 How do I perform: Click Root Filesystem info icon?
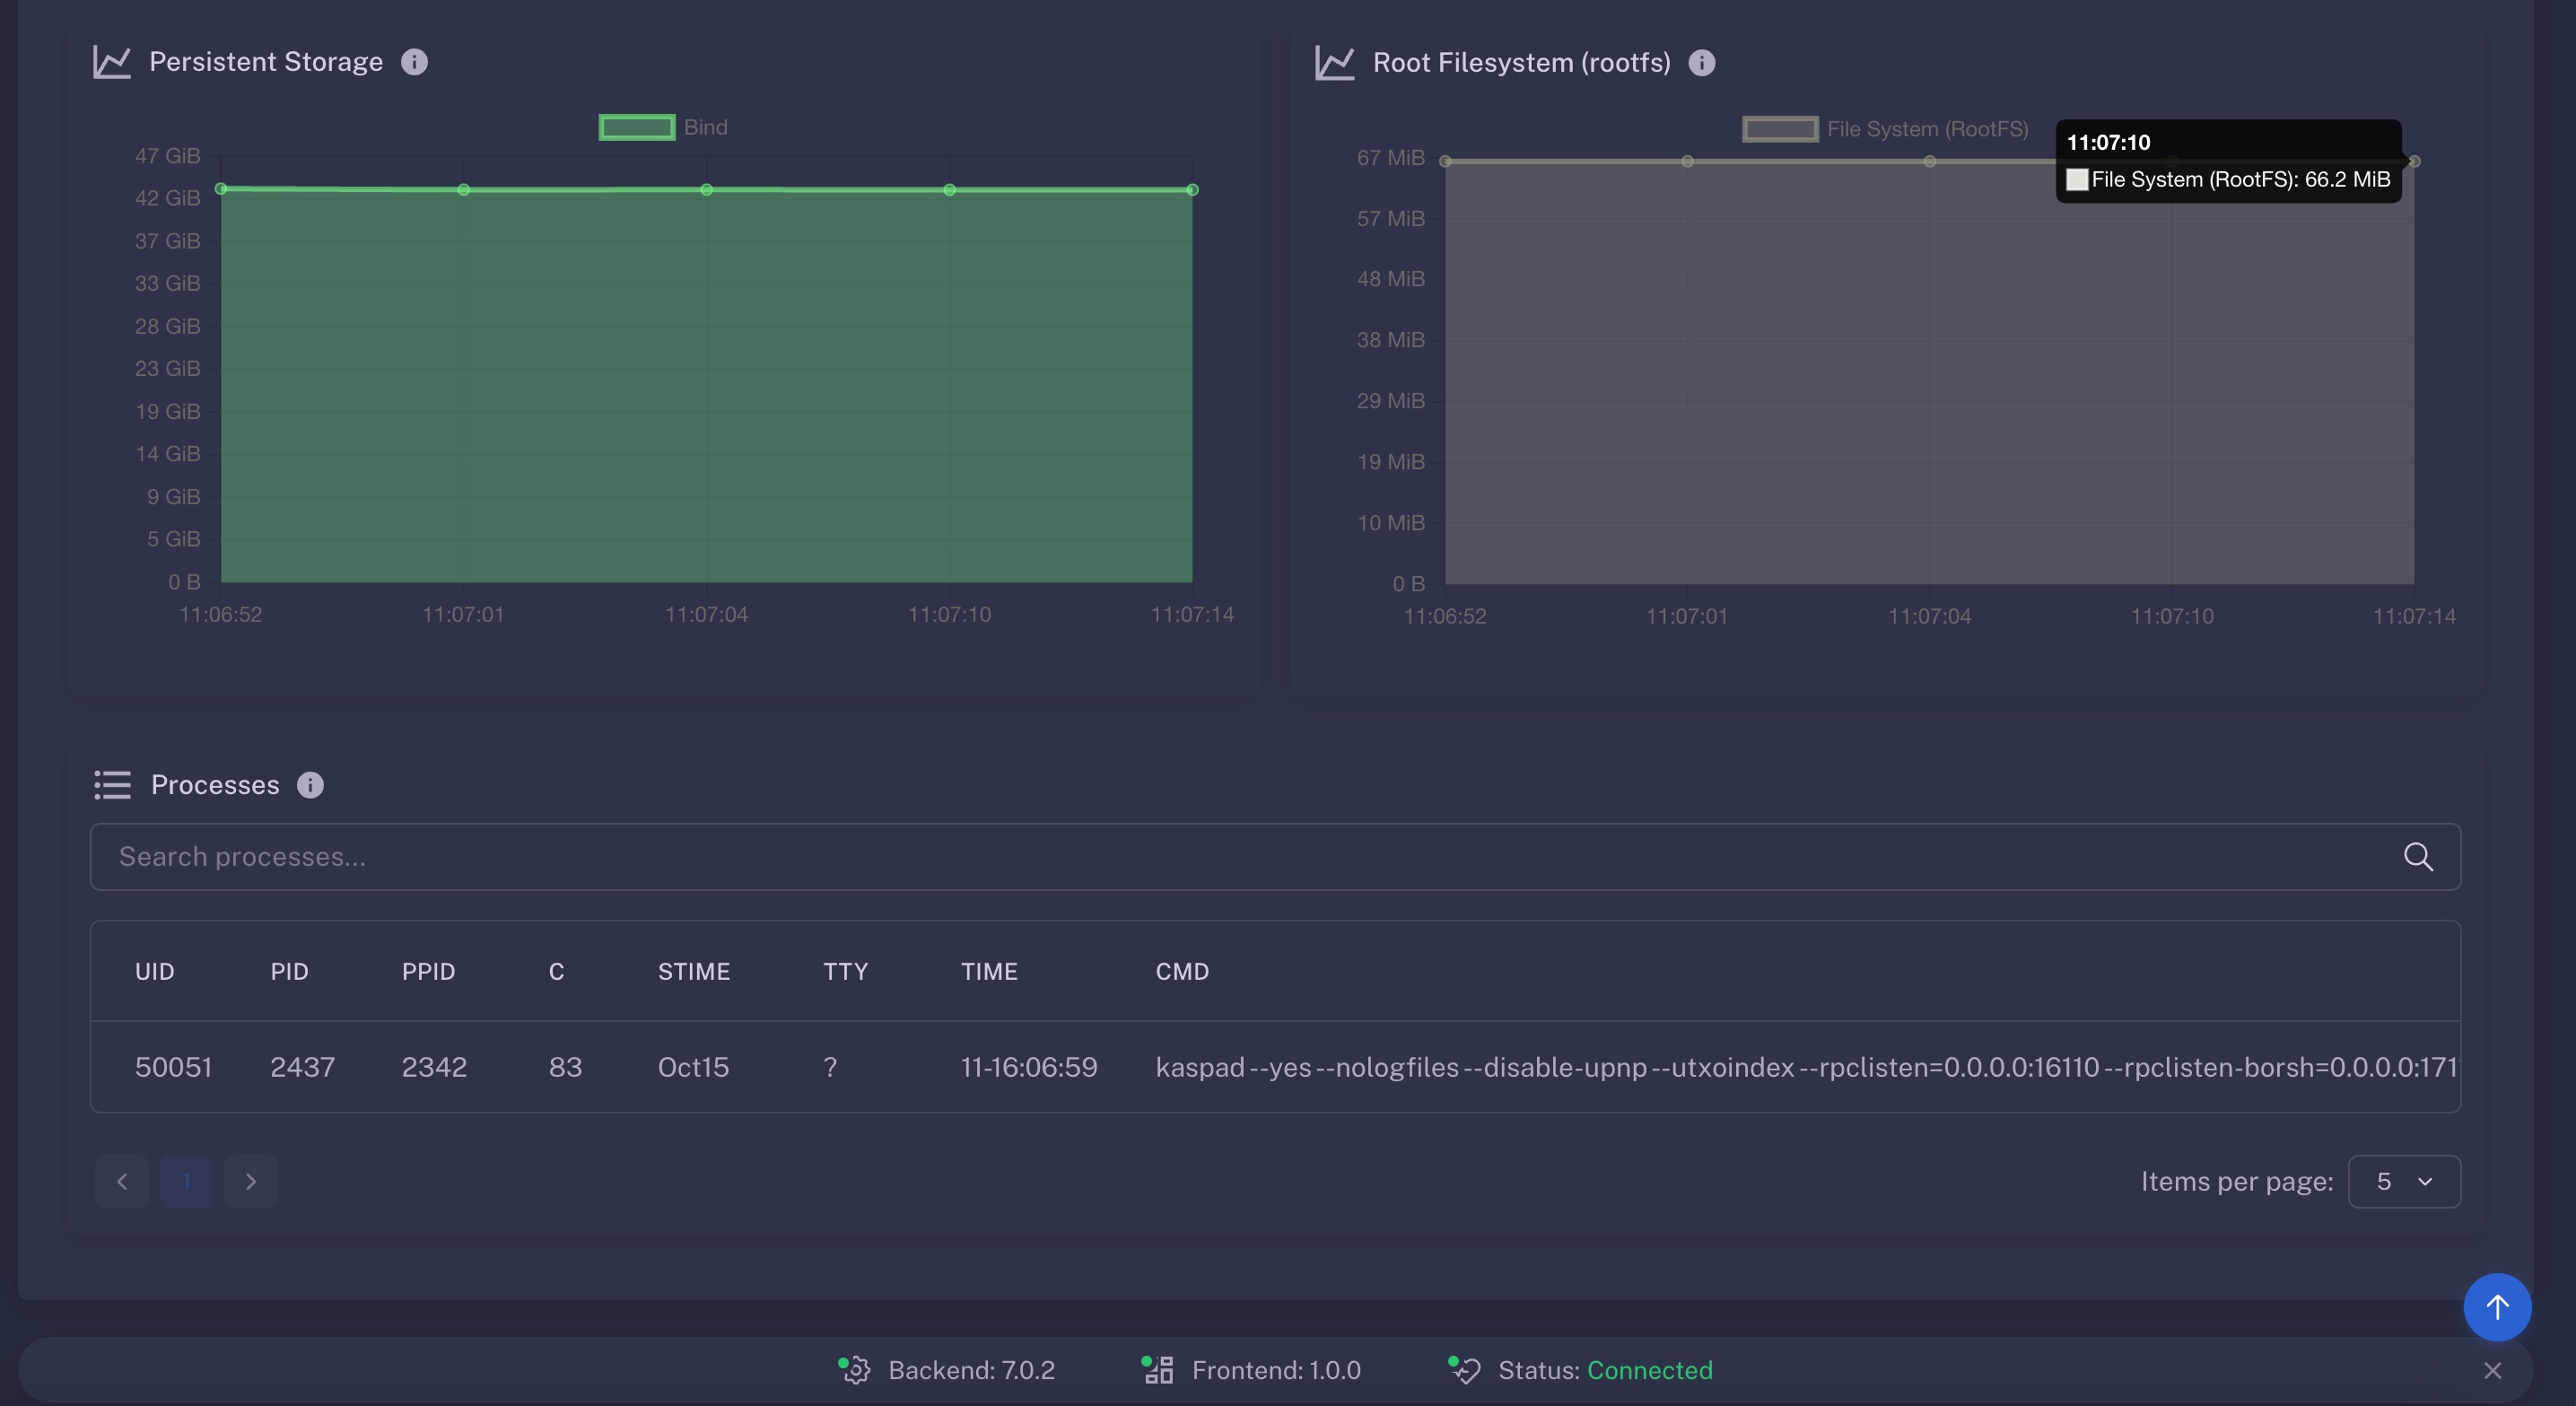[x=1701, y=63]
